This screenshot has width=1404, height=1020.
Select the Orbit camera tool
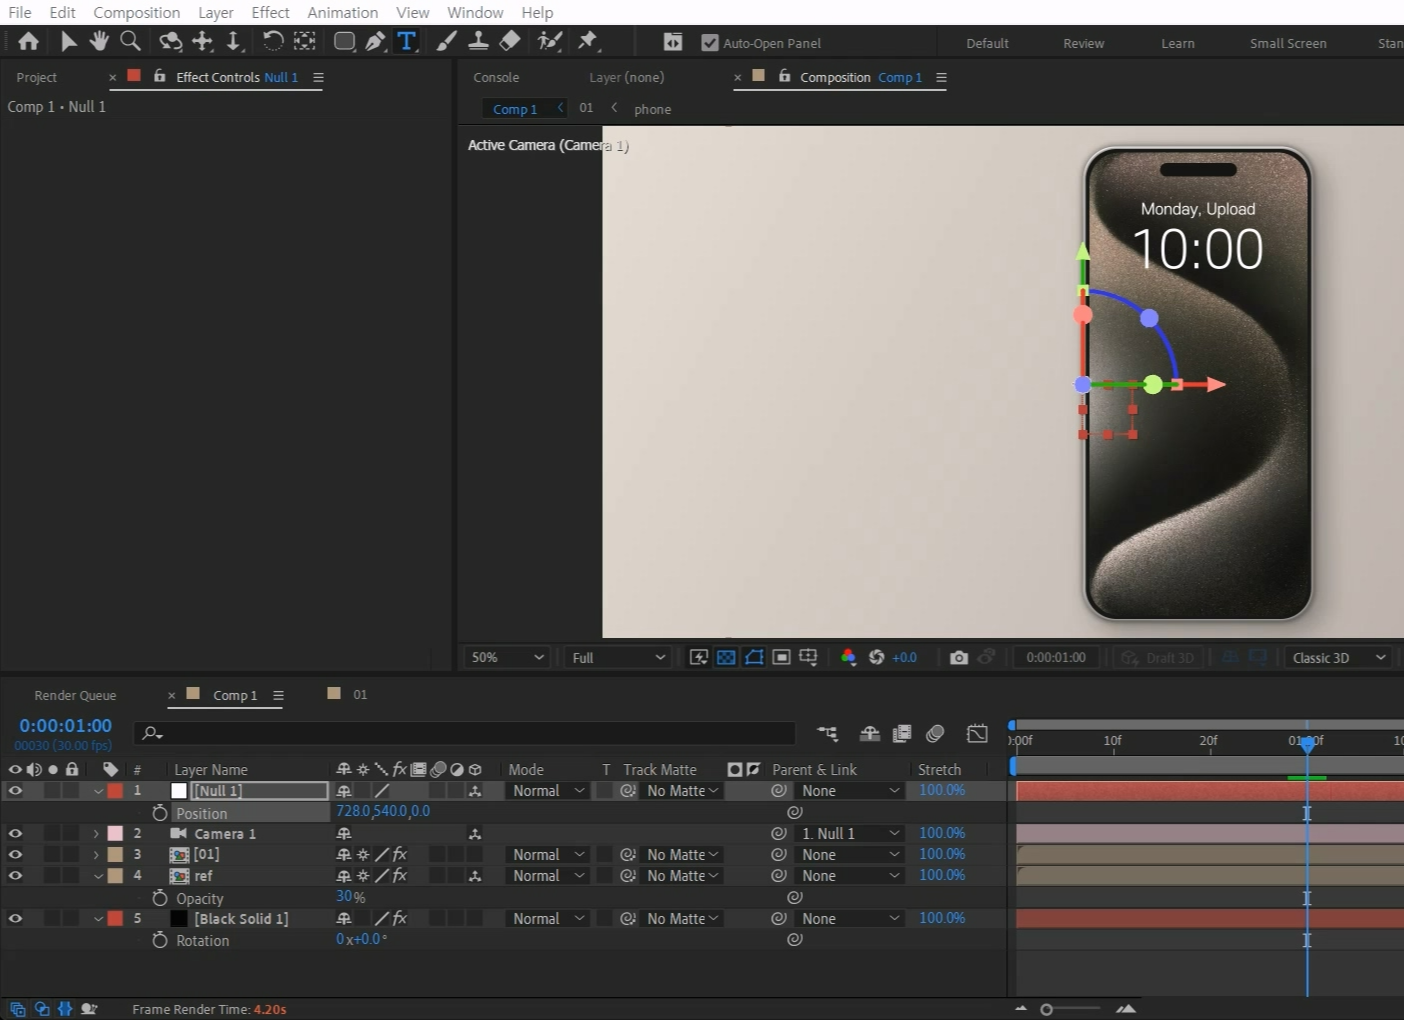(171, 41)
